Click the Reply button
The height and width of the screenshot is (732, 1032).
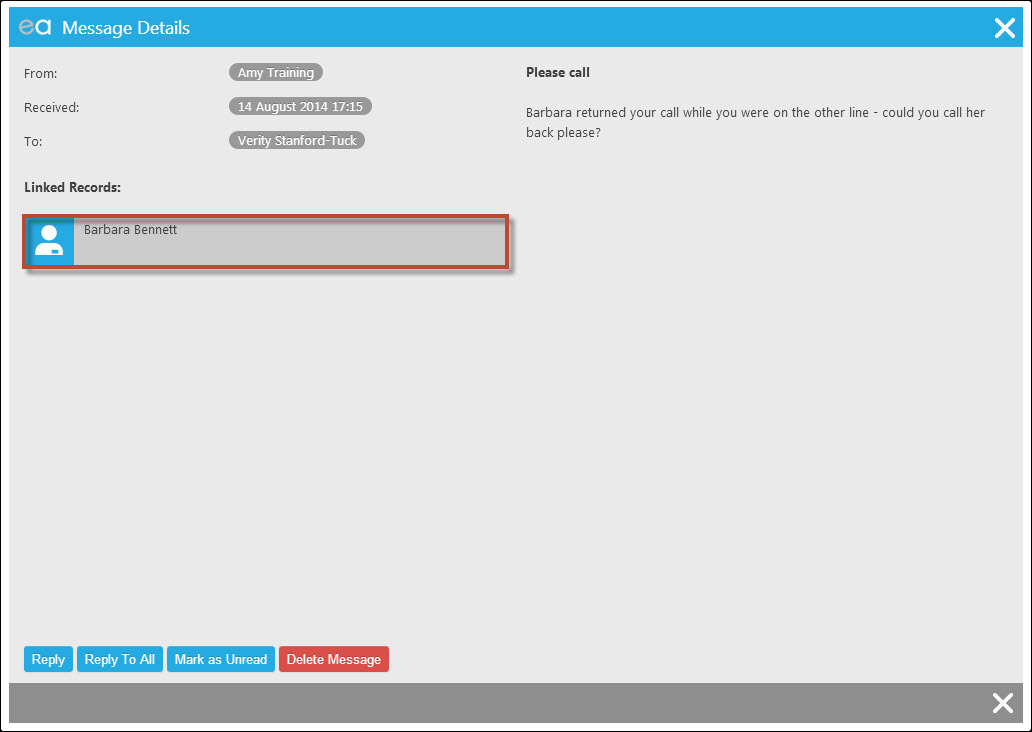point(48,659)
